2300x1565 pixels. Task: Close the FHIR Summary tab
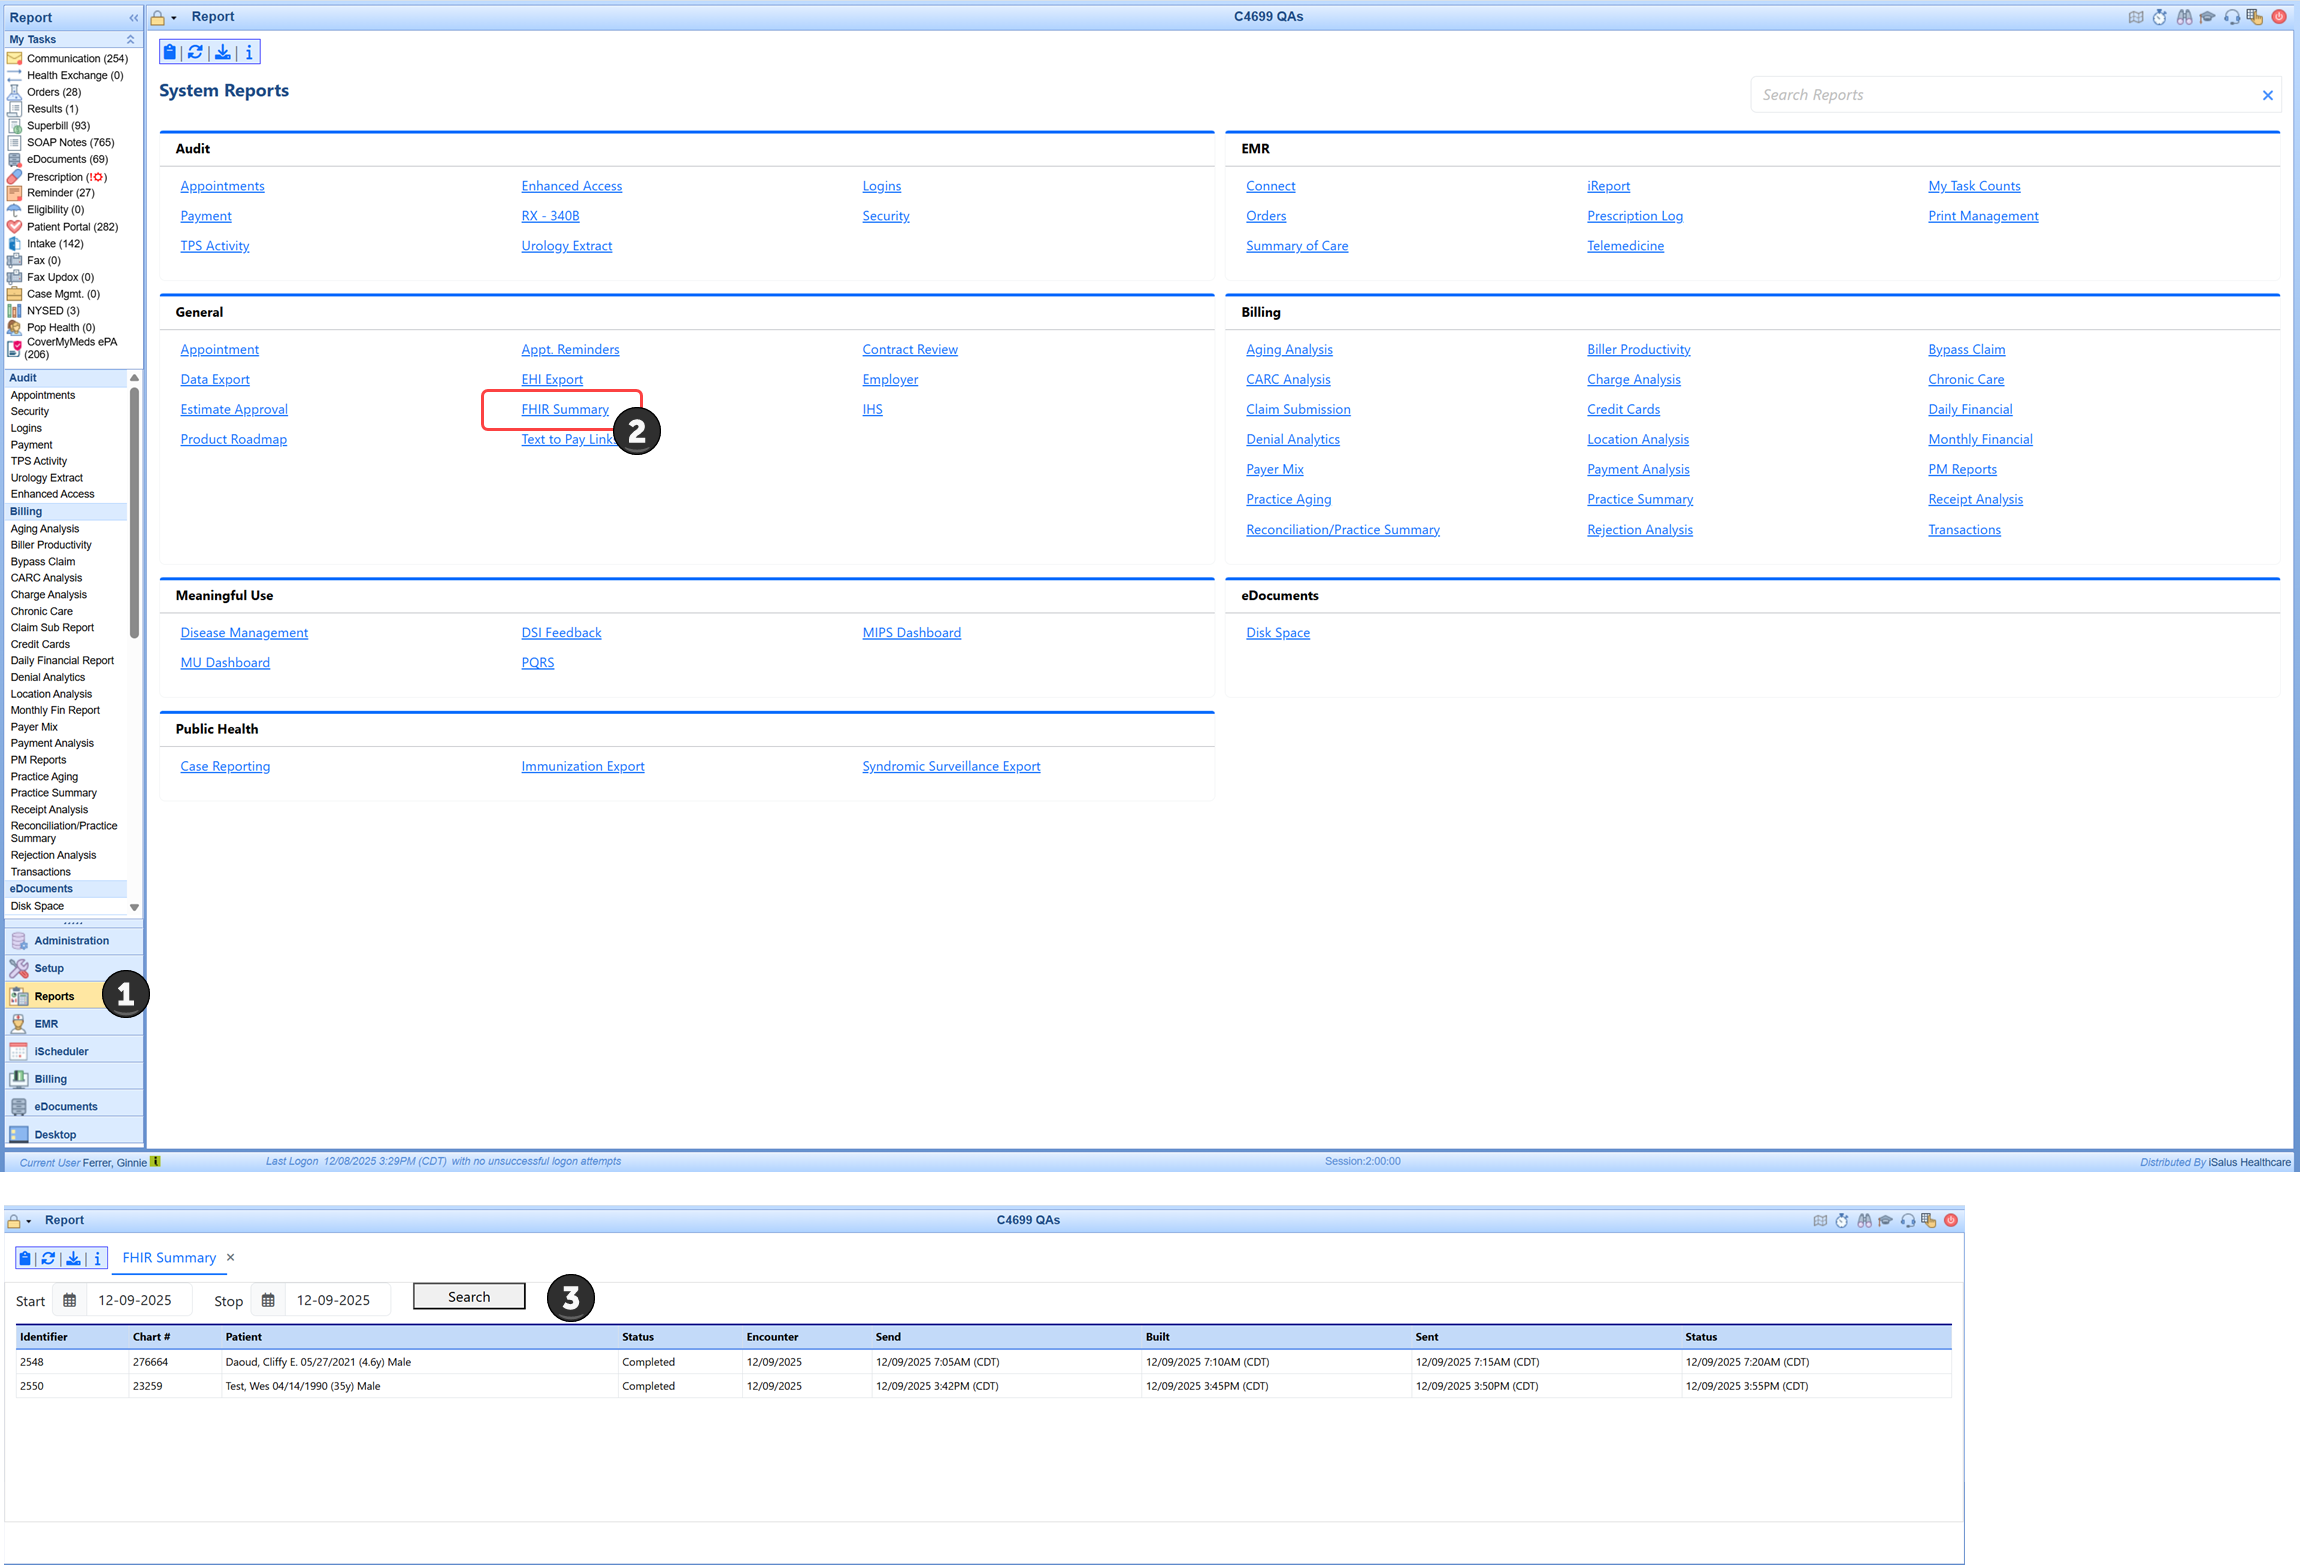(x=230, y=1257)
